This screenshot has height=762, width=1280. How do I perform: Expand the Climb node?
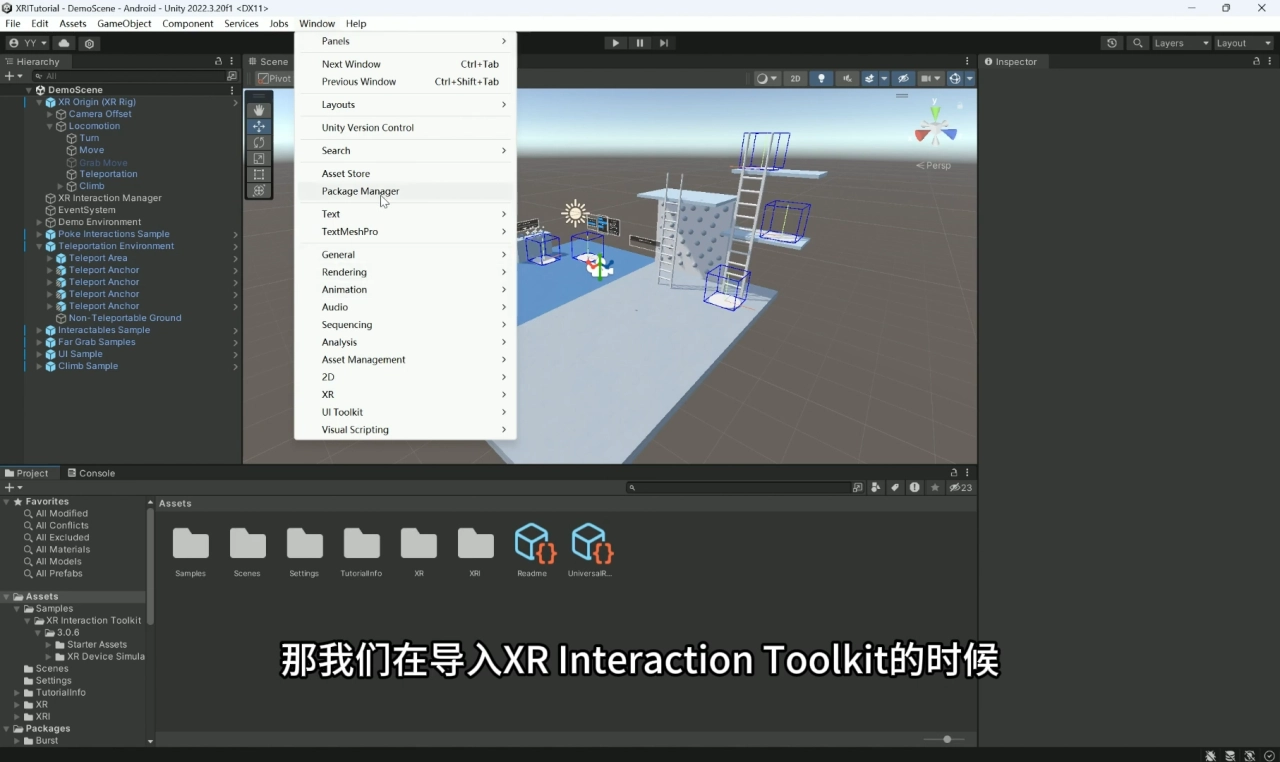tap(61, 186)
